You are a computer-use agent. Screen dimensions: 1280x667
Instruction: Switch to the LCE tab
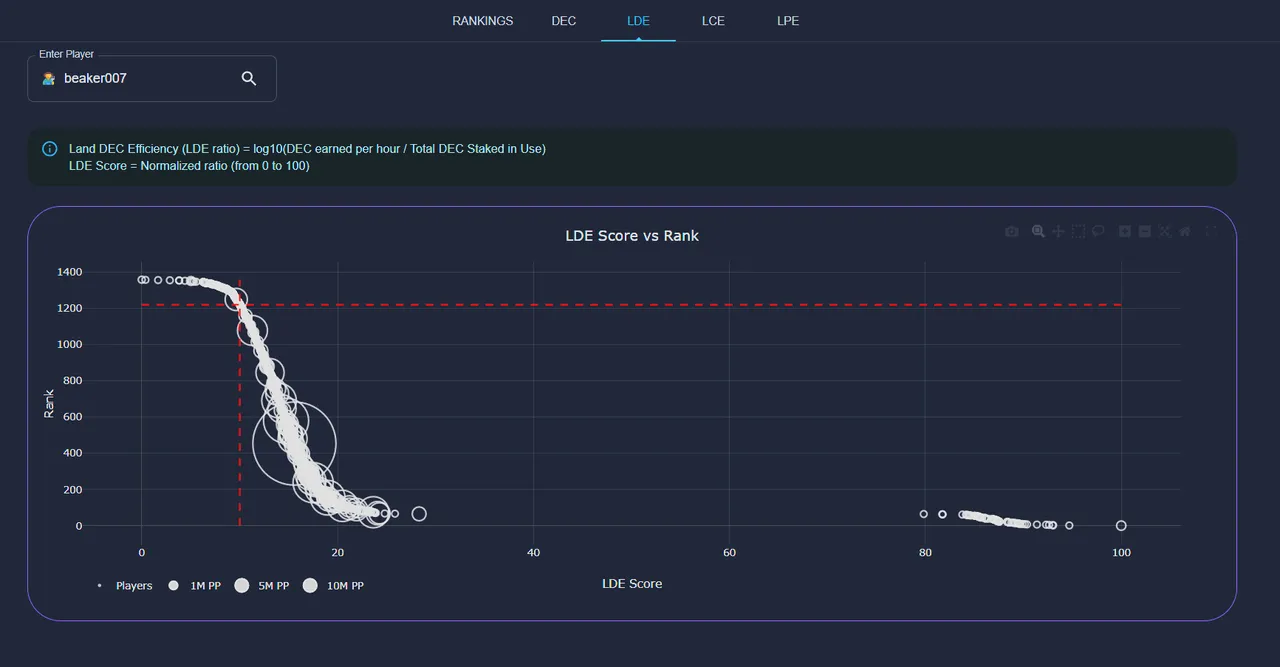pyautogui.click(x=713, y=21)
